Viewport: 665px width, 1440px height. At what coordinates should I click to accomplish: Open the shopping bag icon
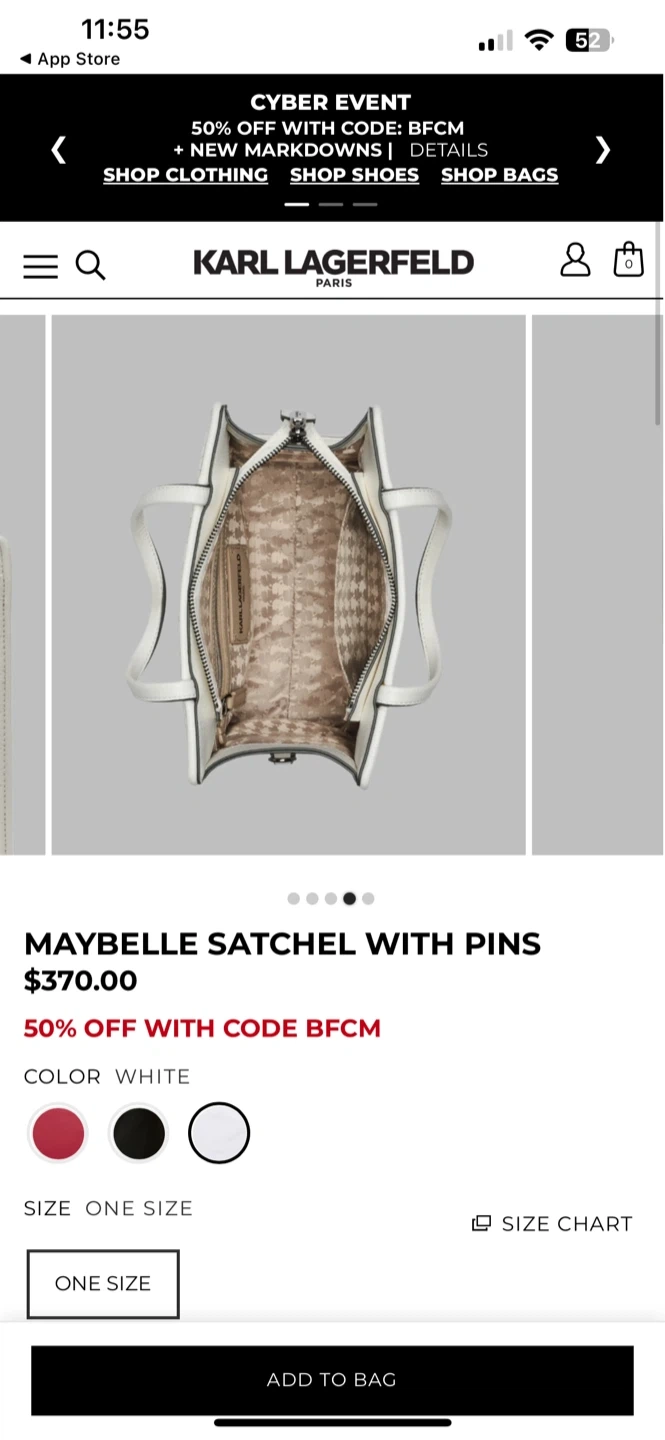[628, 259]
